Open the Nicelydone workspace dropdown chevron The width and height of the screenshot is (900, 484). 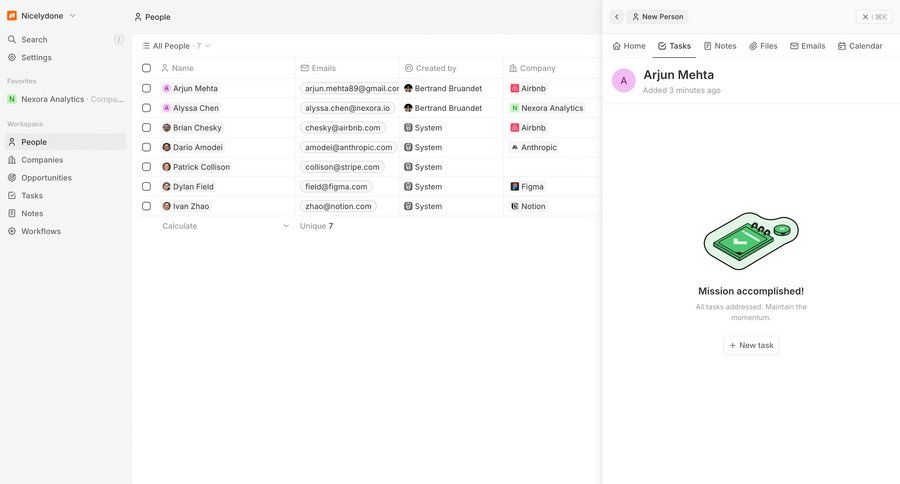click(x=72, y=16)
